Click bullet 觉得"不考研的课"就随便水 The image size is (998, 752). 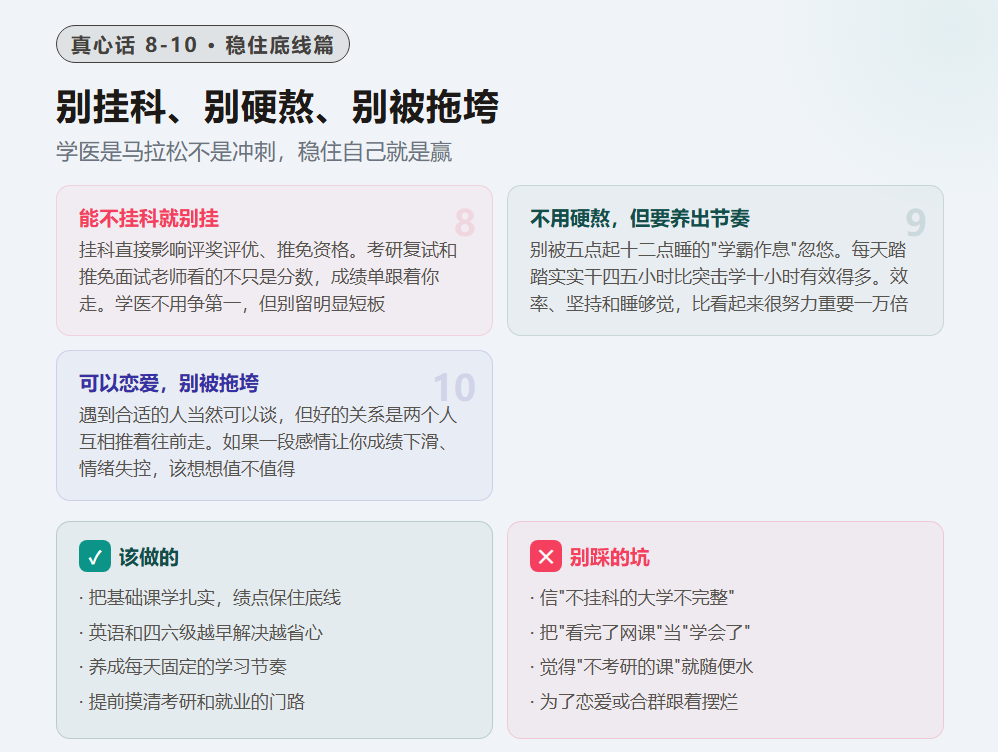pyautogui.click(x=642, y=667)
